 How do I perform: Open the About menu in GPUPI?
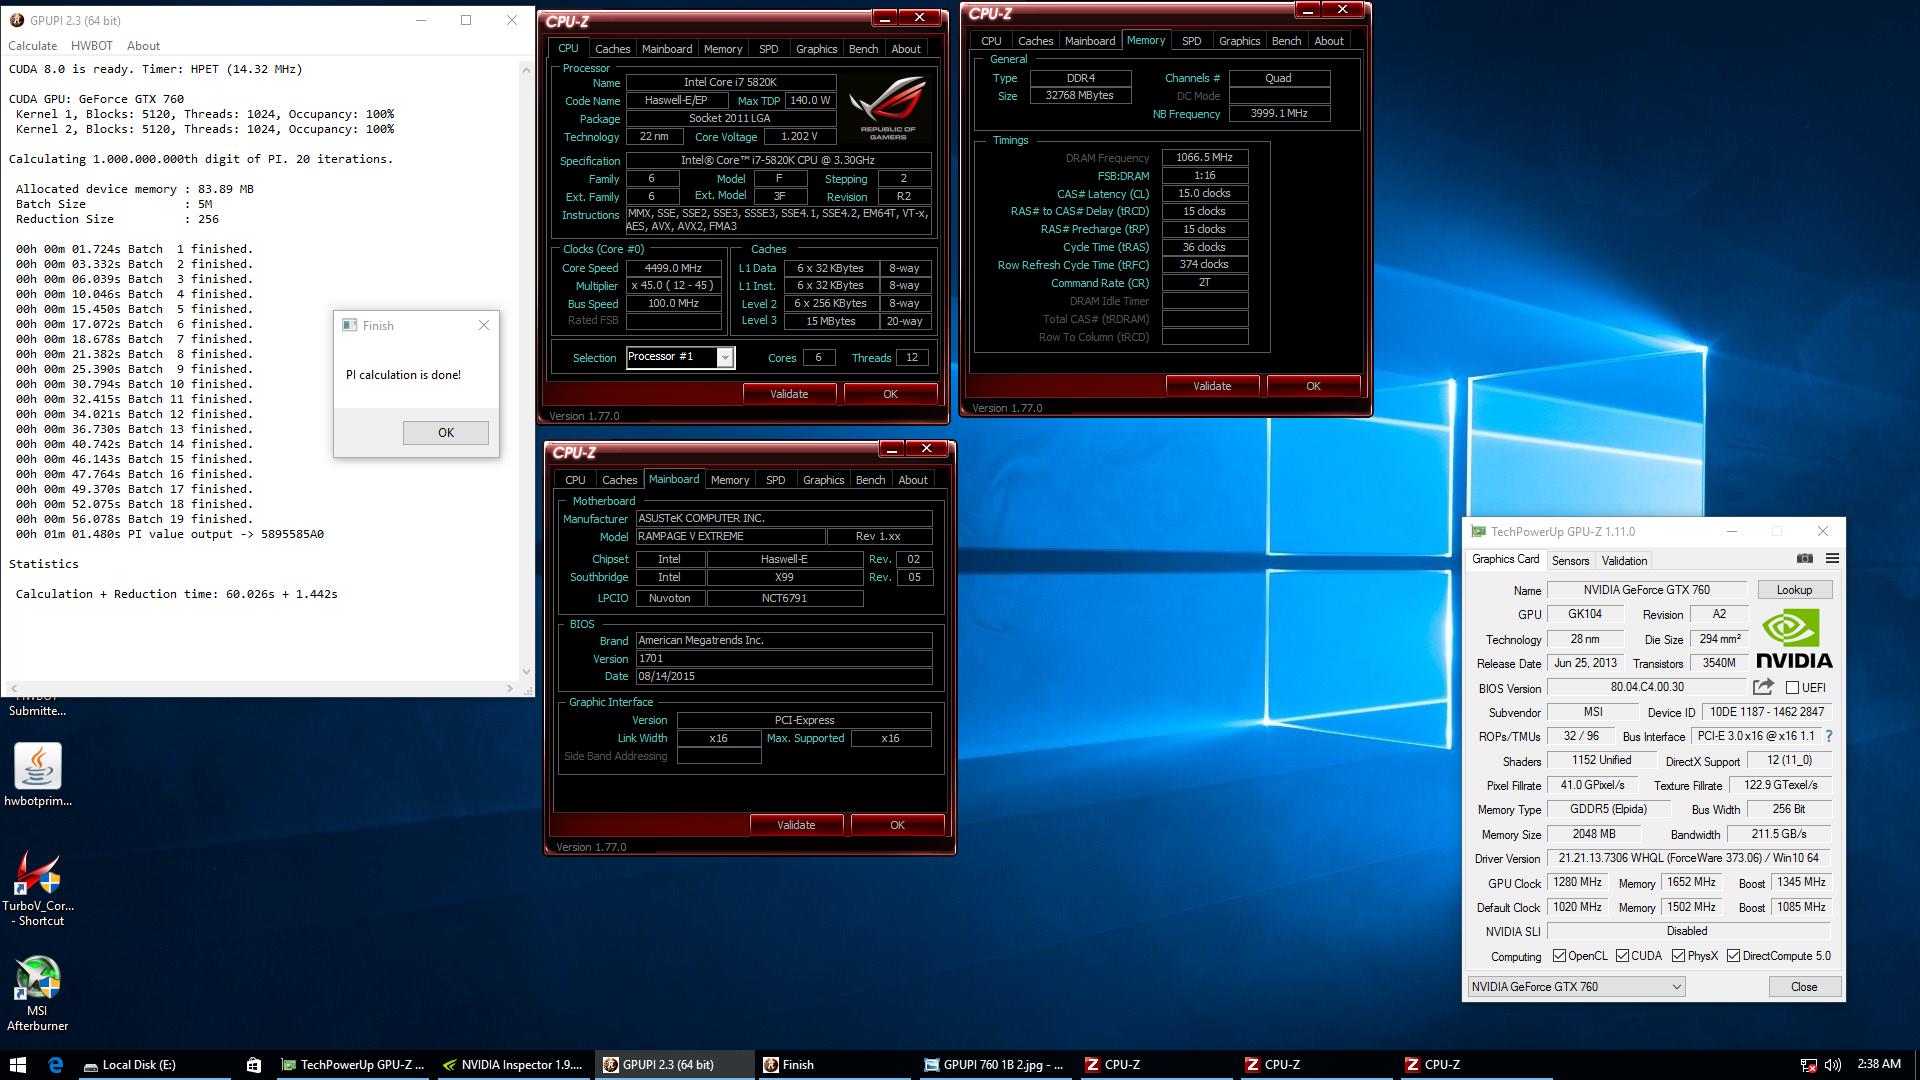[143, 46]
